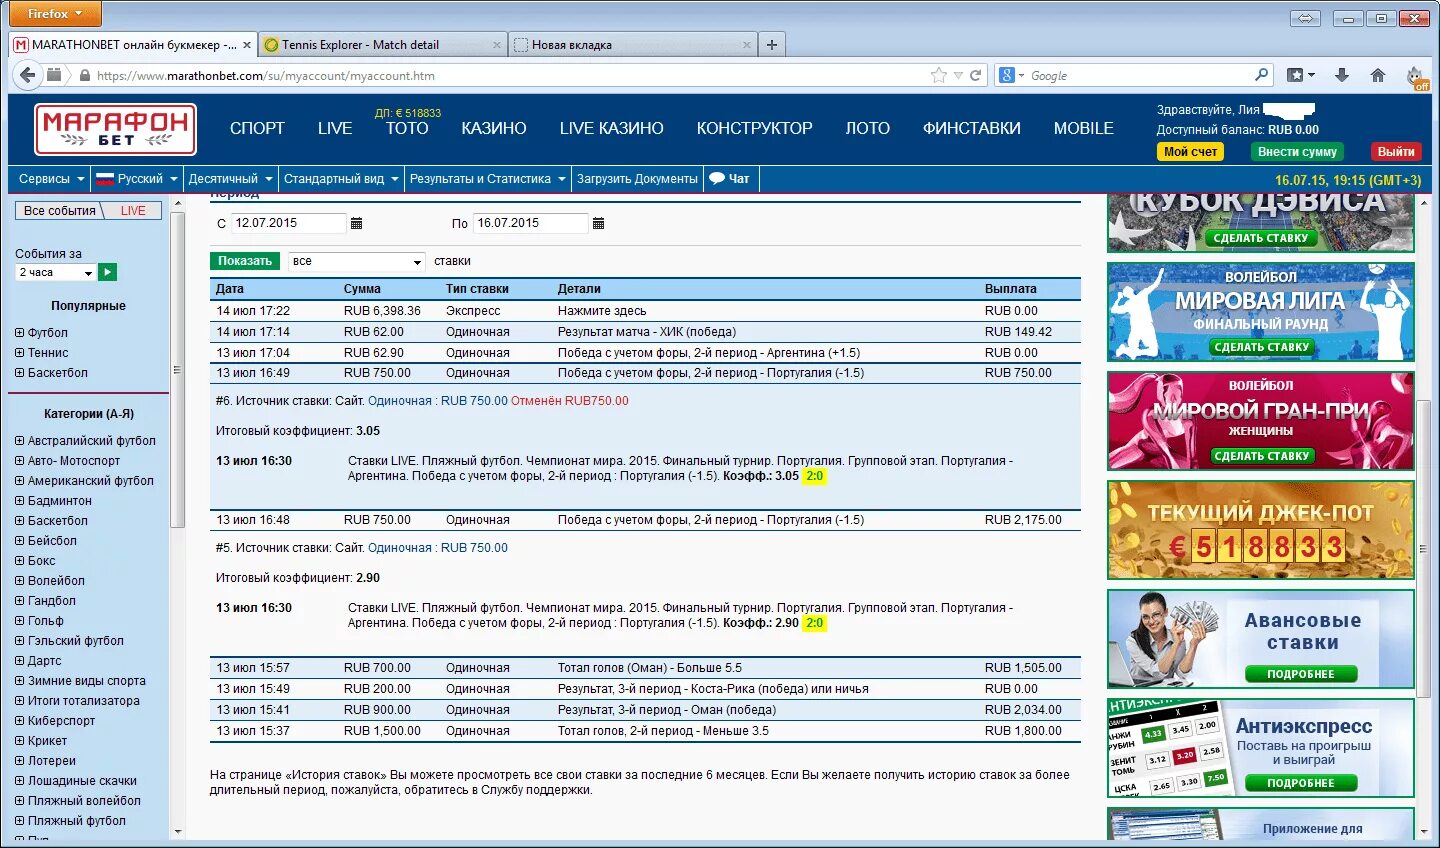Open the MOBILE menu section
The height and width of the screenshot is (848, 1440).
[1083, 128]
